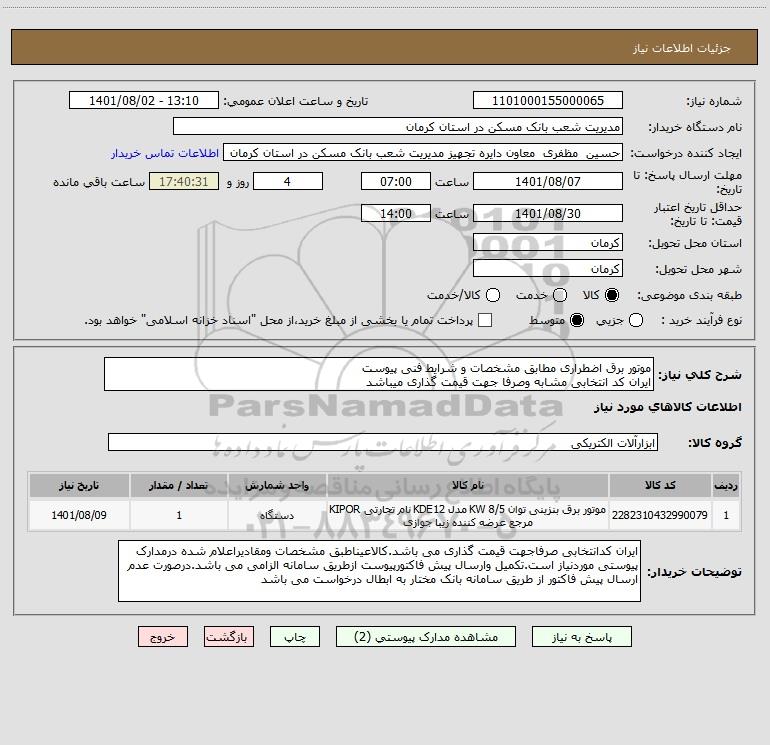The width and height of the screenshot is (770, 745).
Task: Click the quantity cell of the KIPOR row
Action: 179,515
